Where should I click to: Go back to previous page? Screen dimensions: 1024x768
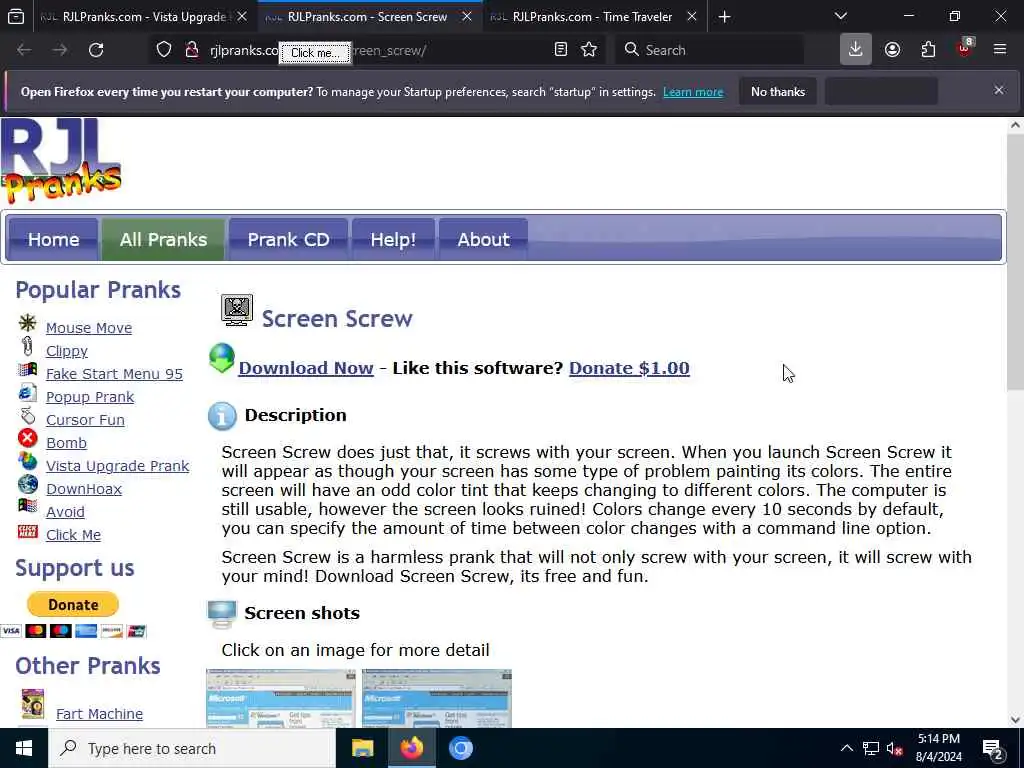tap(24, 50)
